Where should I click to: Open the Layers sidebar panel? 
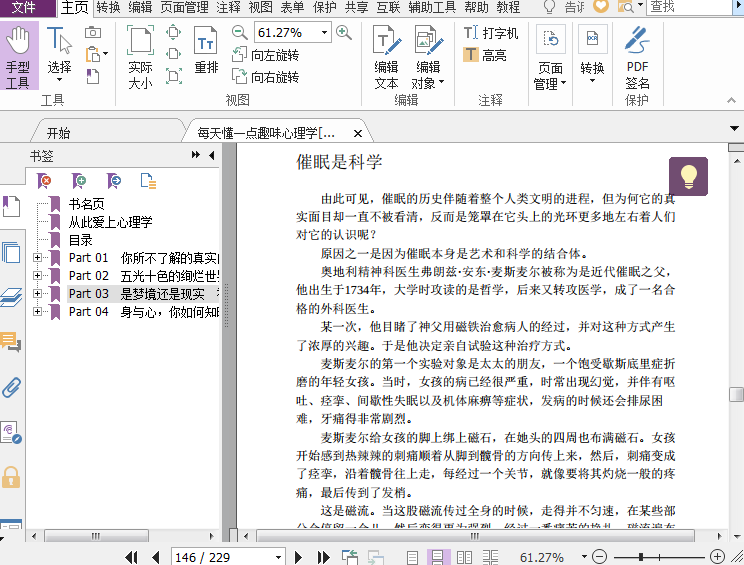11,297
